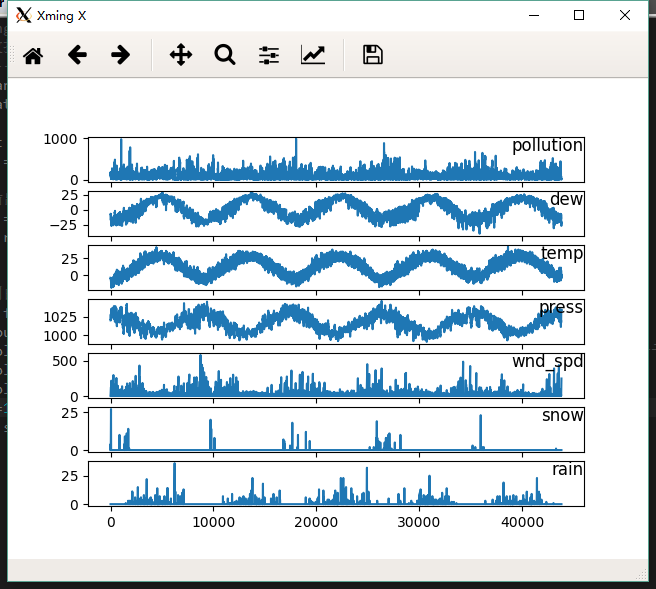Screen dimensions: 656x589
Task: Activate the Zoom to rectangle magnifier
Action: point(225,55)
